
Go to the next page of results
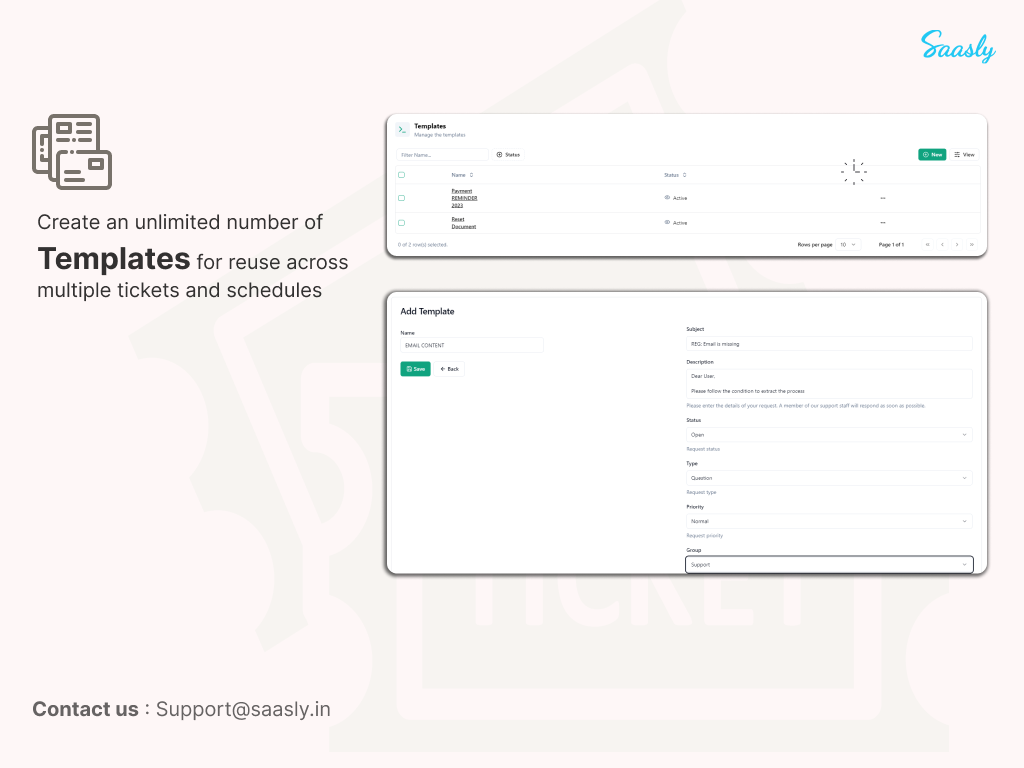coord(957,244)
